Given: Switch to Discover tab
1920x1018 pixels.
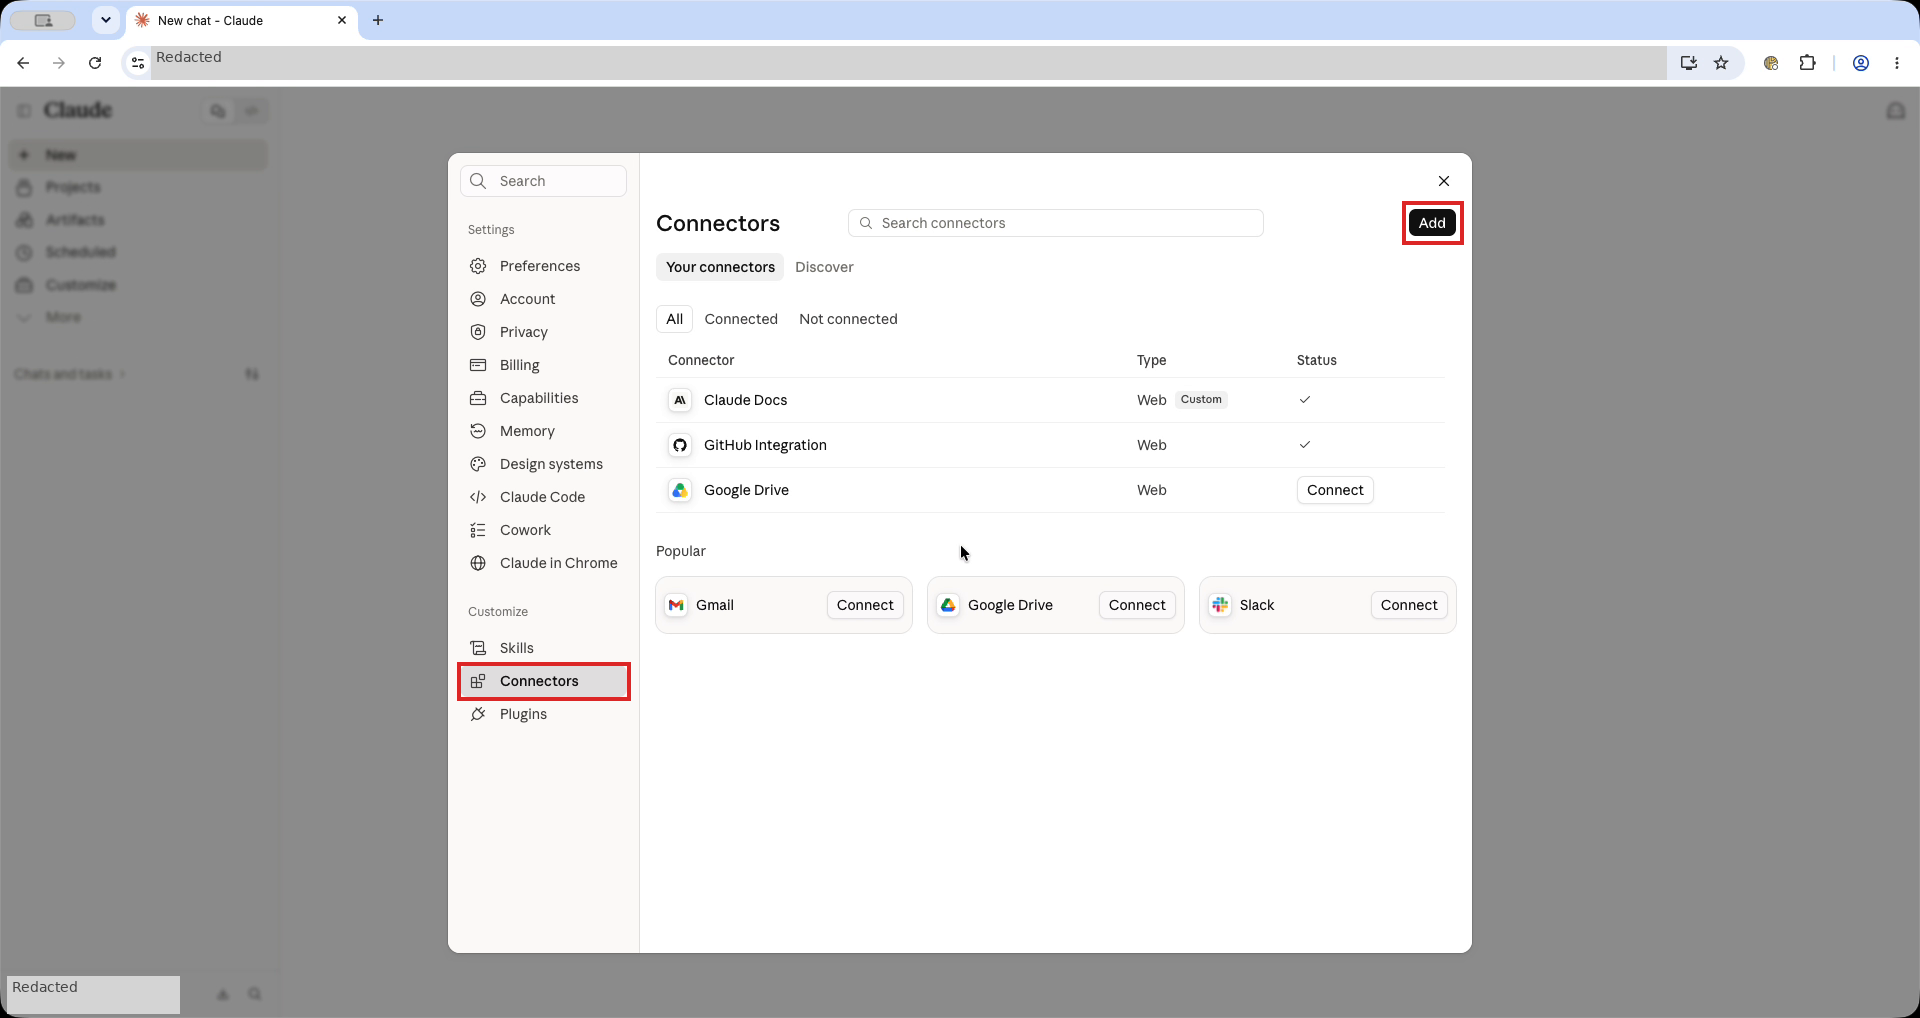Looking at the screenshot, I should point(824,267).
